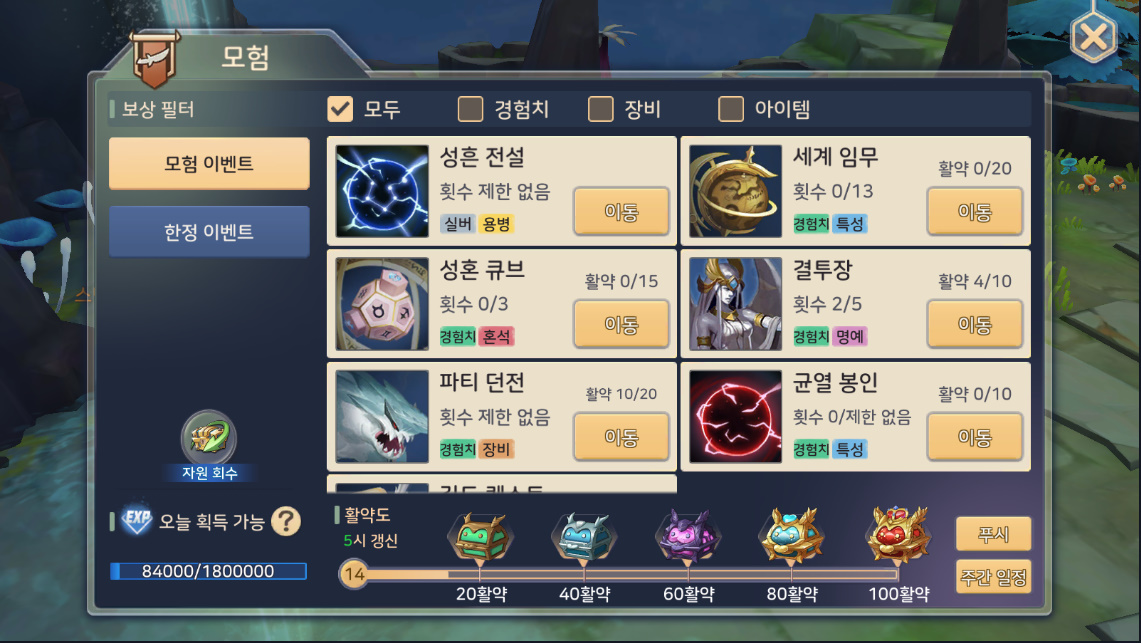The height and width of the screenshot is (643, 1141).
Task: Select the 균열 봉인 red orb image
Action: [x=735, y=416]
